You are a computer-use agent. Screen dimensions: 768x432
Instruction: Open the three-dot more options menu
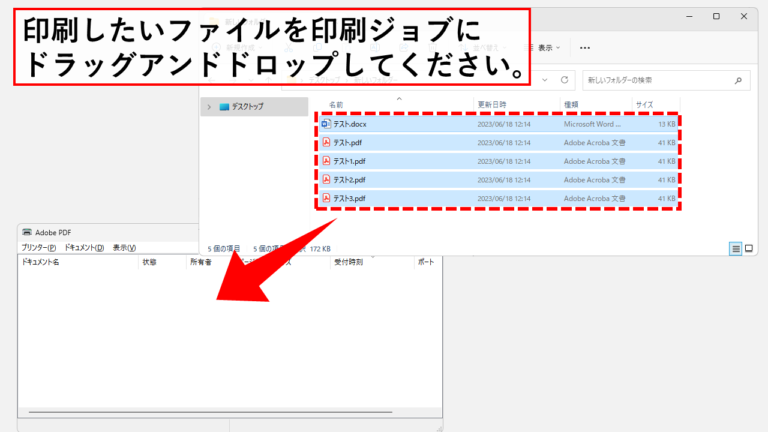pyautogui.click(x=585, y=48)
